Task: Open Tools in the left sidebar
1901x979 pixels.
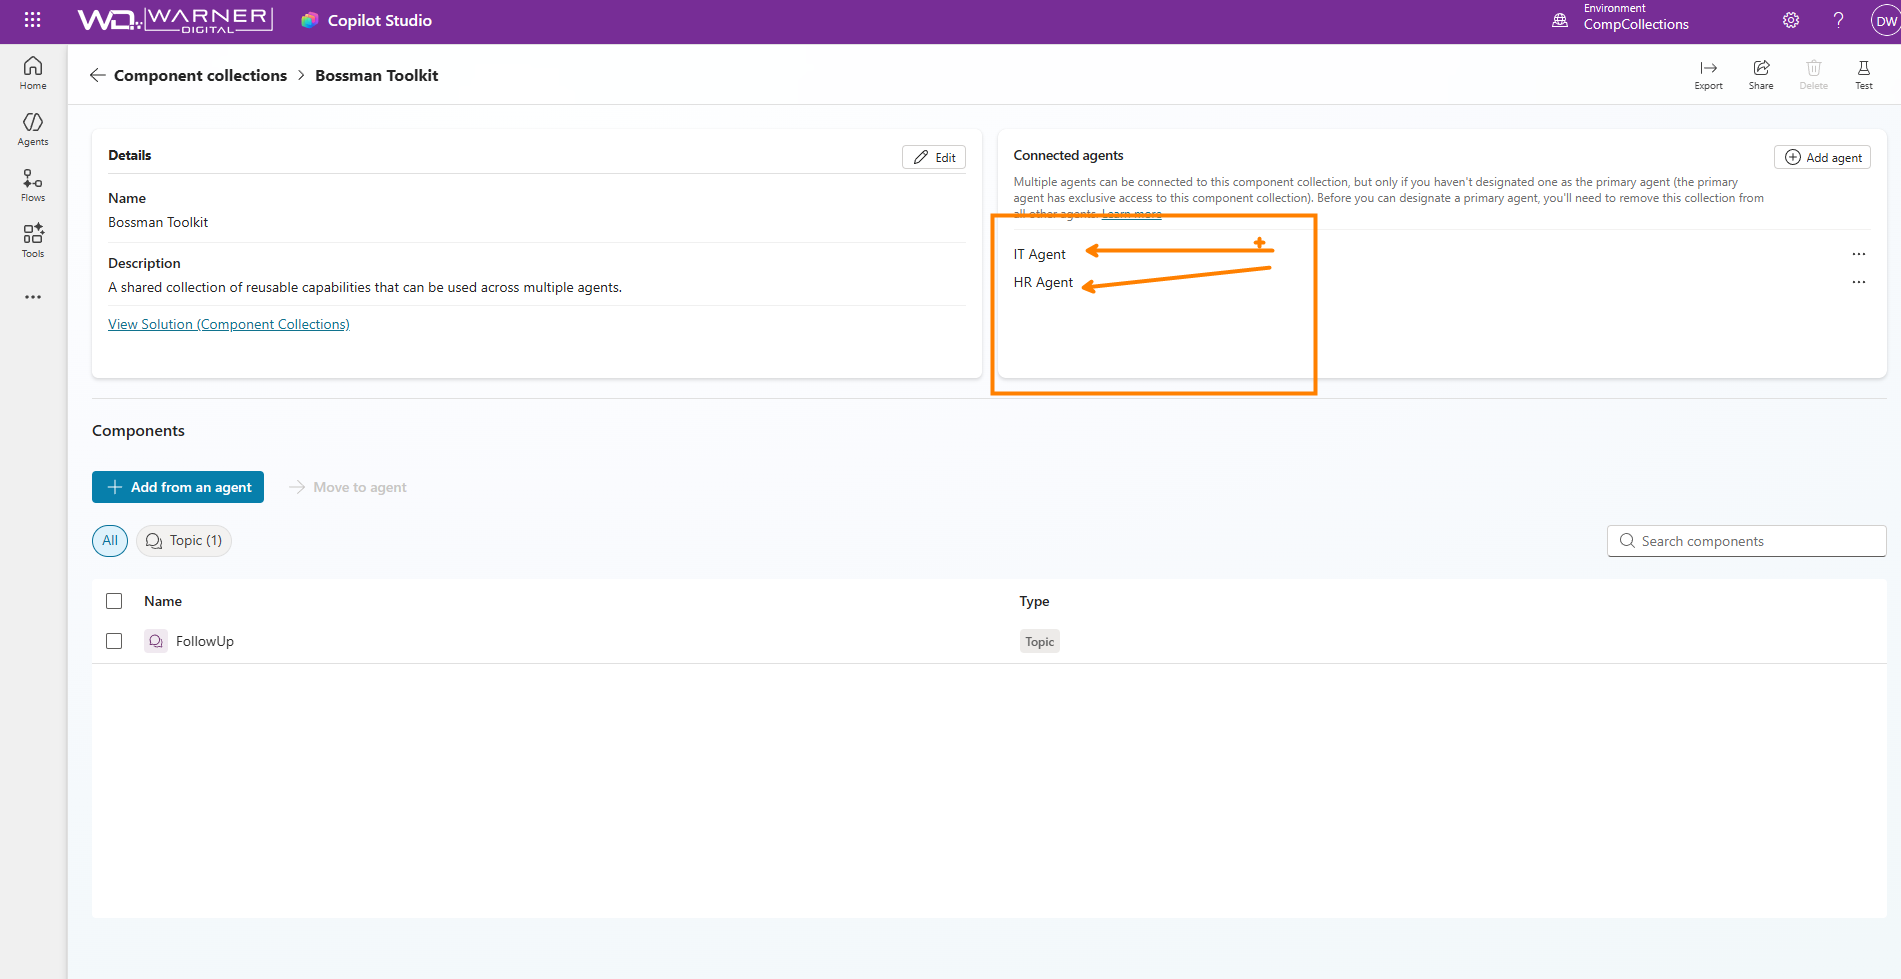Action: pyautogui.click(x=33, y=241)
